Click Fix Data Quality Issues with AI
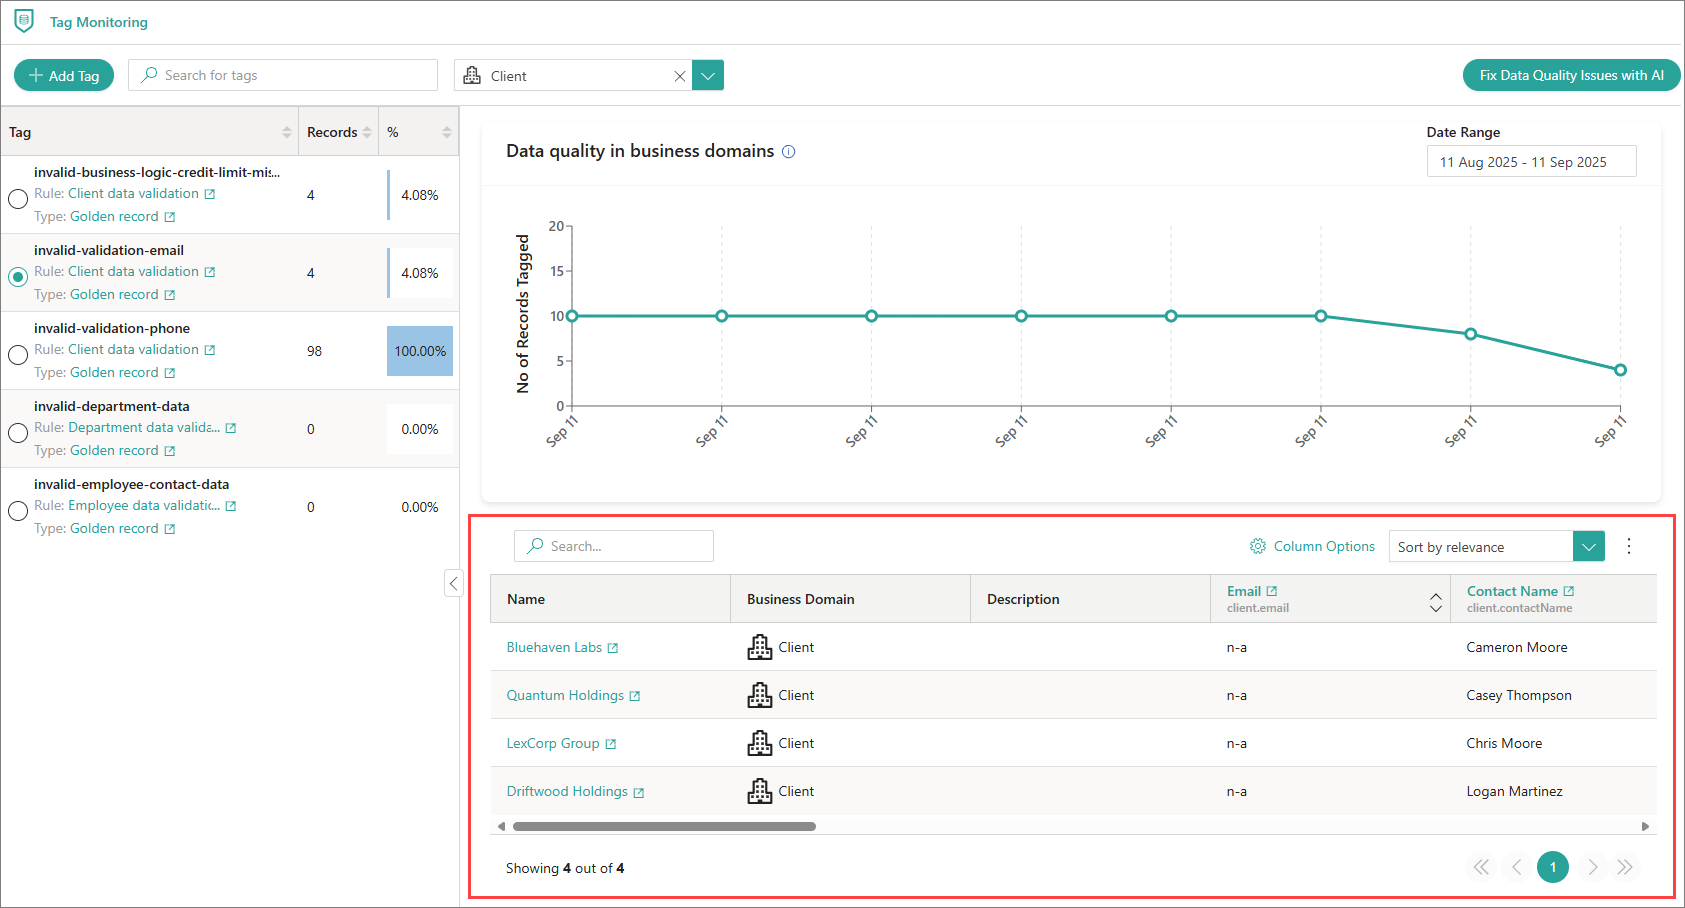This screenshot has height=908, width=1685. click(1571, 75)
